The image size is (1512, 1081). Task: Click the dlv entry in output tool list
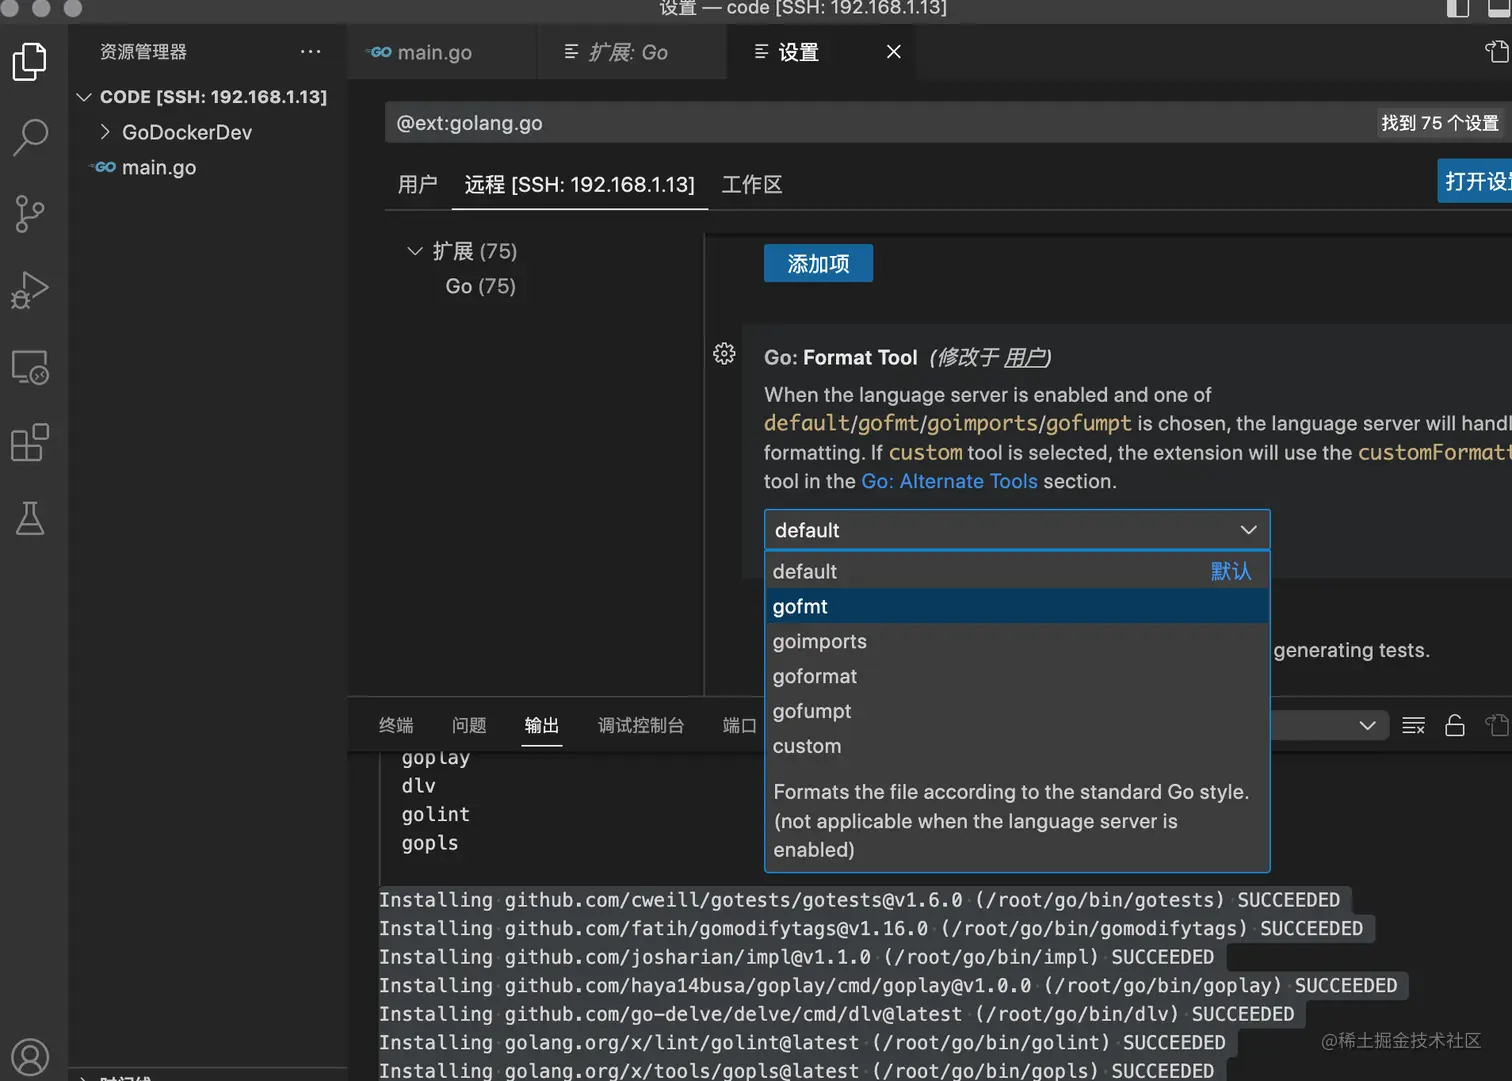coord(419,786)
